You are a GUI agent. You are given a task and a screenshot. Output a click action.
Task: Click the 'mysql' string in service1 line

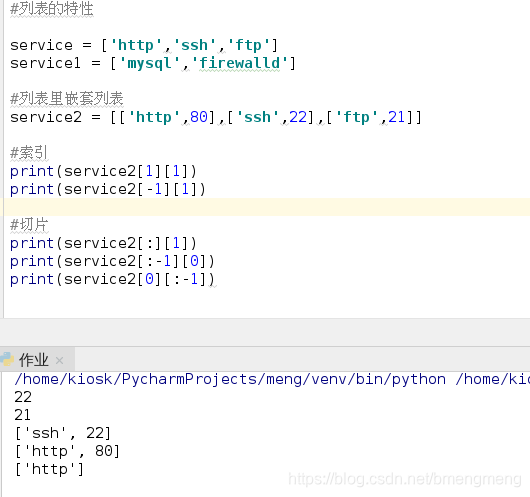pos(149,63)
